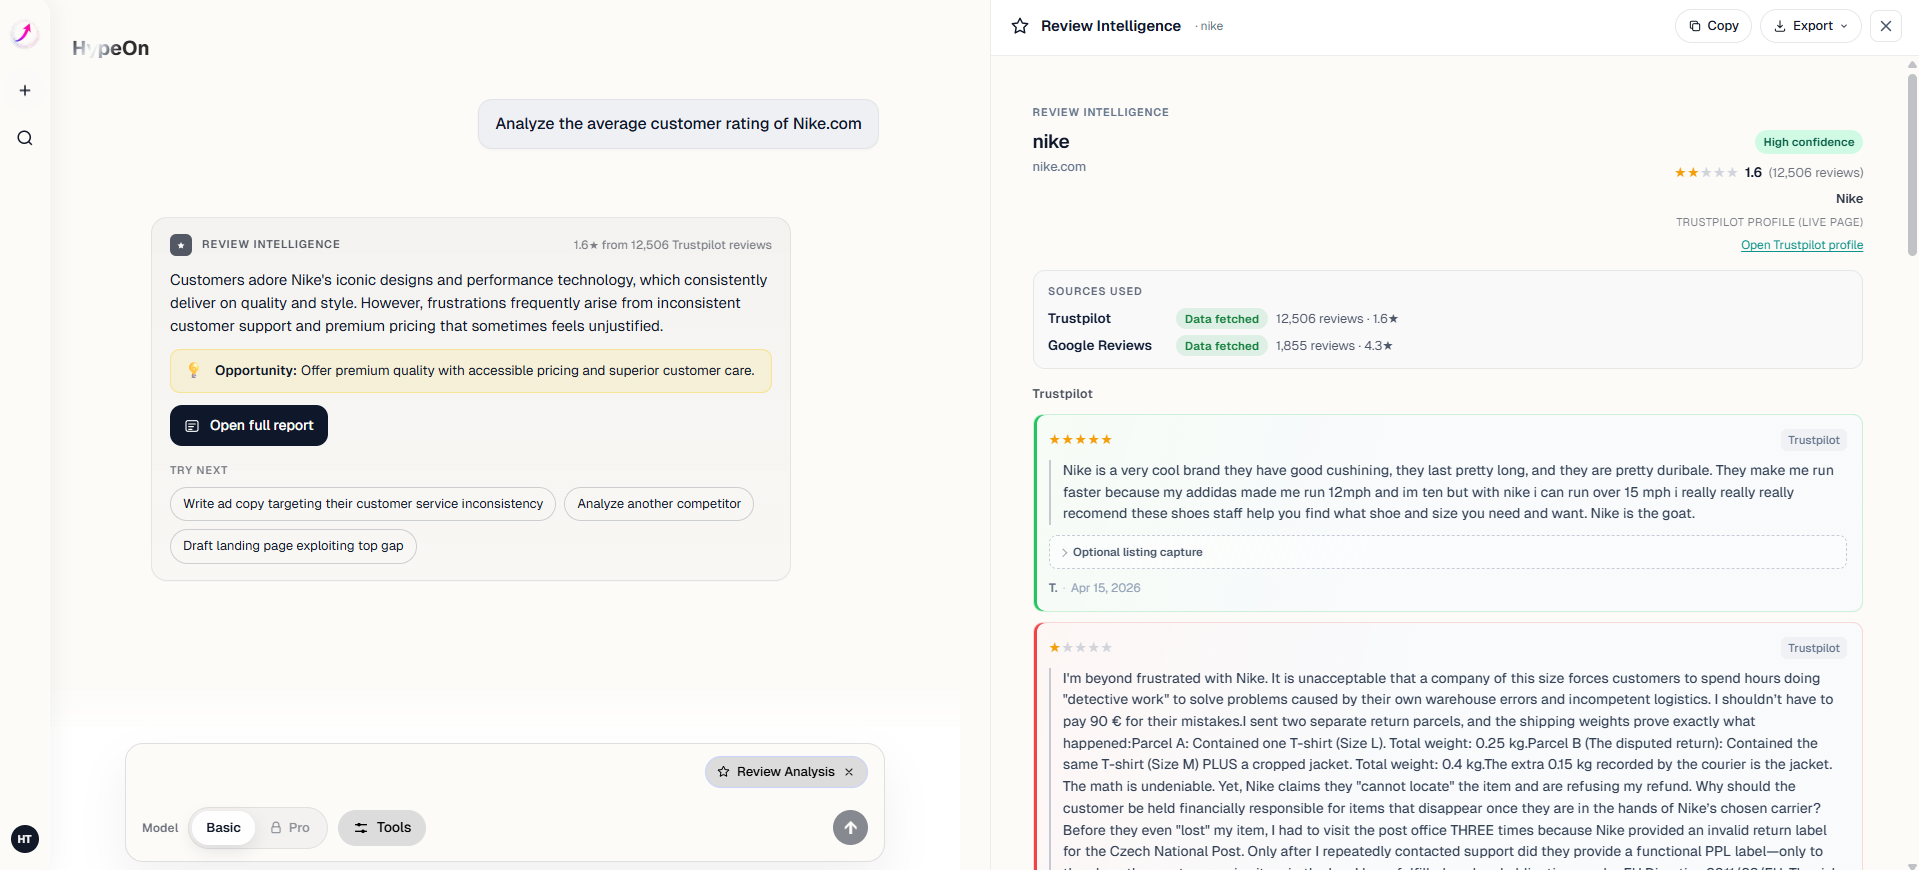Click Data fetched badge for Google Reviews
Viewport: 1919px width, 870px height.
pos(1222,346)
